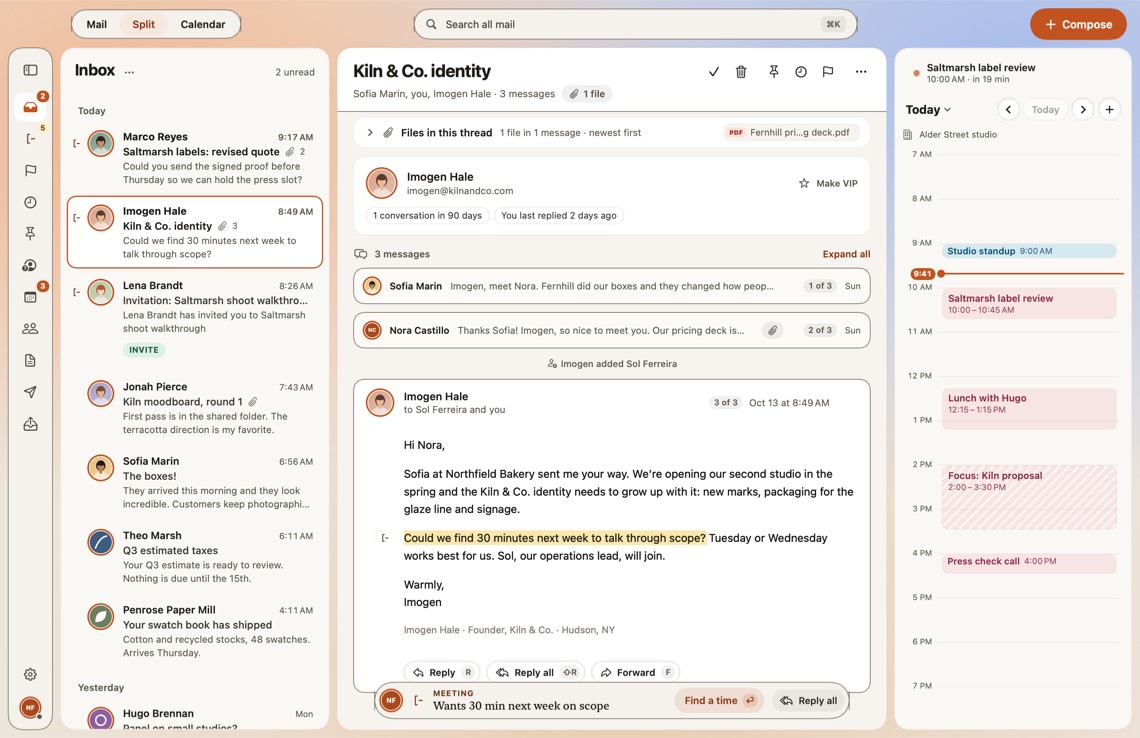Flag the Kiln & Co. identity thread
Image resolution: width=1140 pixels, height=738 pixels.
coord(827,71)
